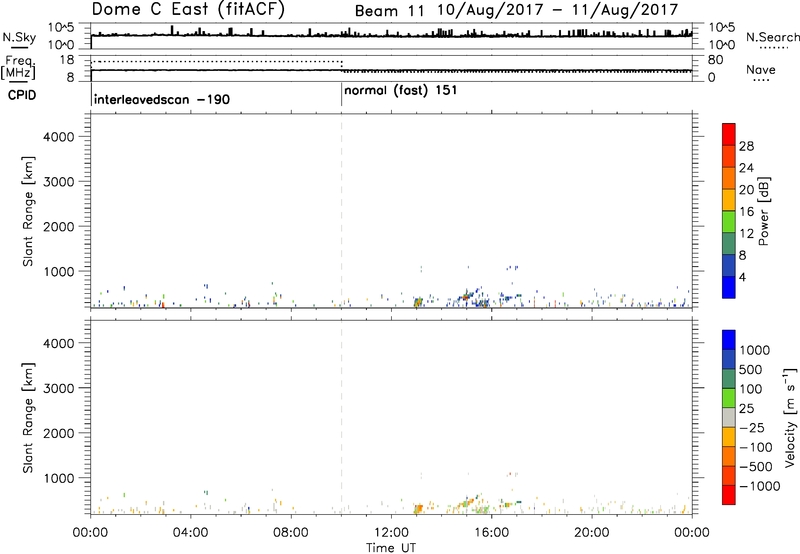The height and width of the screenshot is (554, 800).
Task: Click the velocity echo cluster near 13:00 UT
Action: point(418,508)
